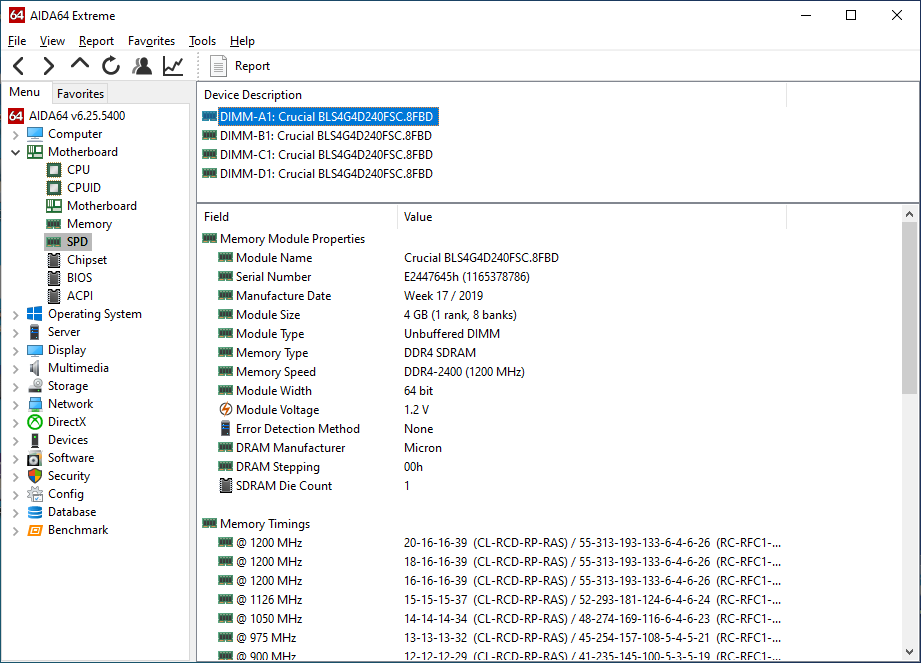Expand the Operating System node

[16, 315]
